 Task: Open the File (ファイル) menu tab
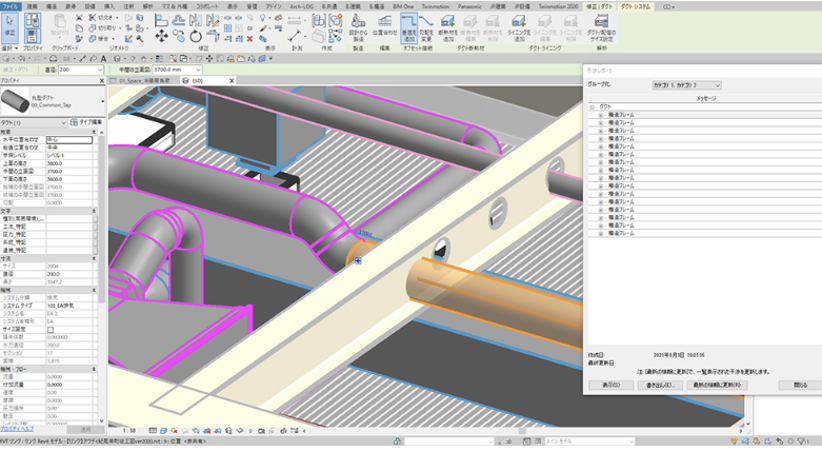click(x=10, y=5)
